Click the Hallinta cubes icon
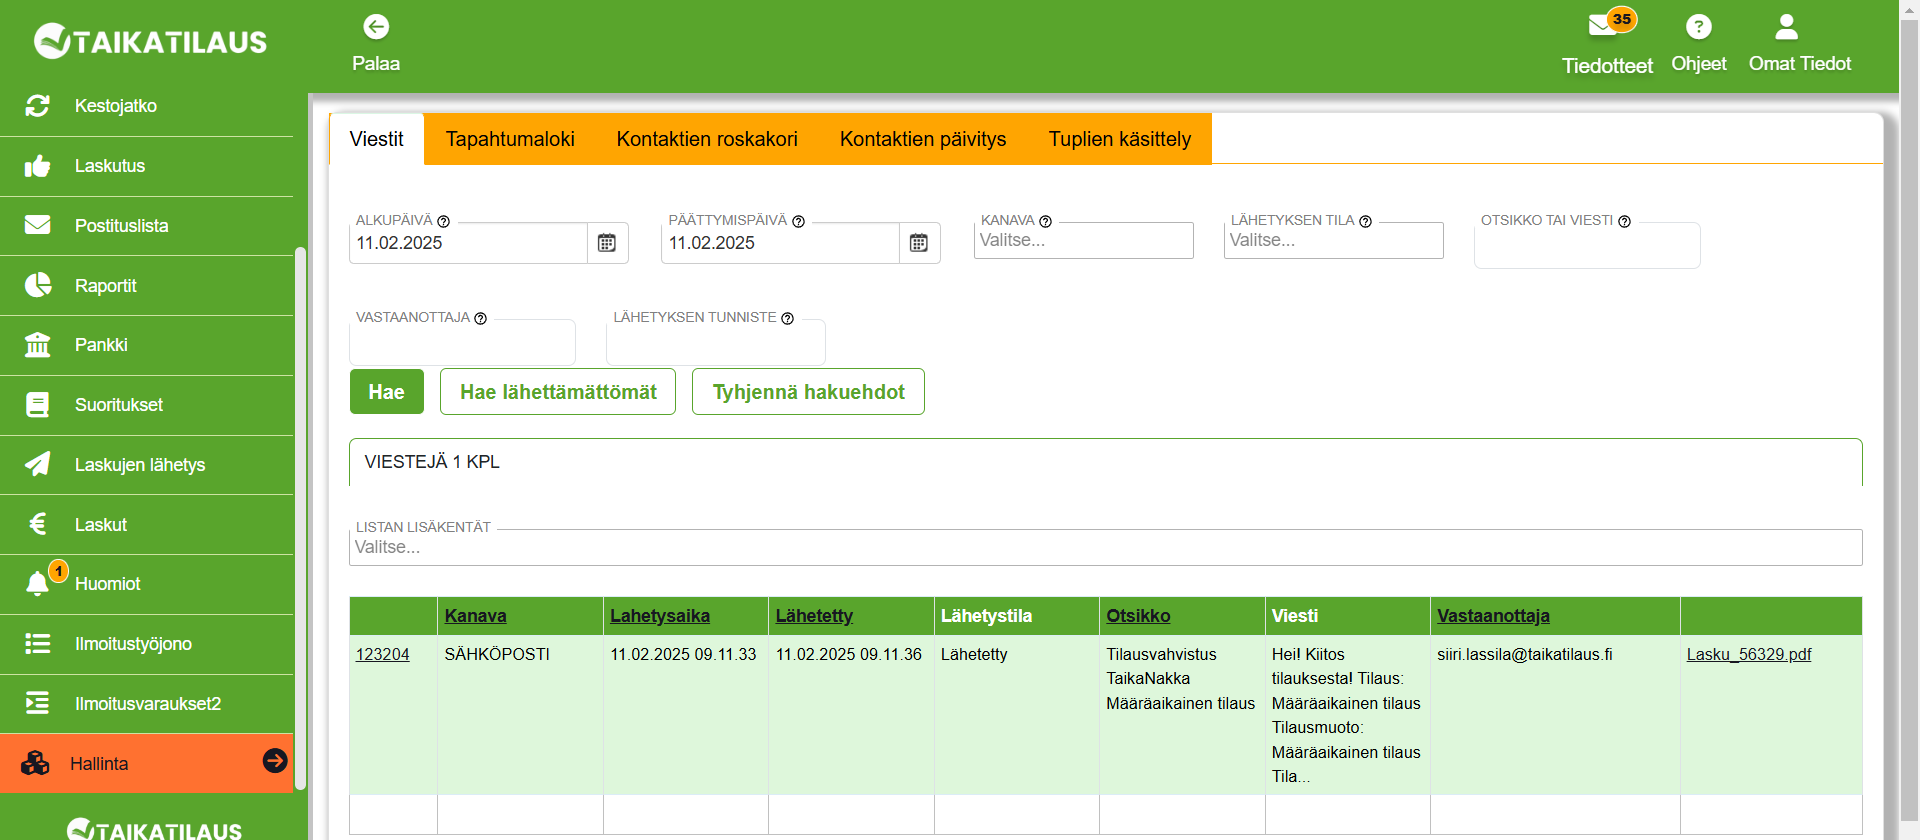The width and height of the screenshot is (1920, 840). point(35,763)
